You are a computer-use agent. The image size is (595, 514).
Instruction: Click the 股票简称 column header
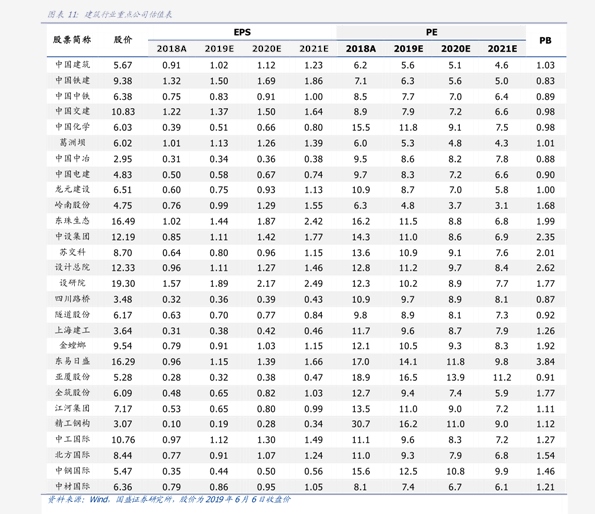(x=72, y=39)
